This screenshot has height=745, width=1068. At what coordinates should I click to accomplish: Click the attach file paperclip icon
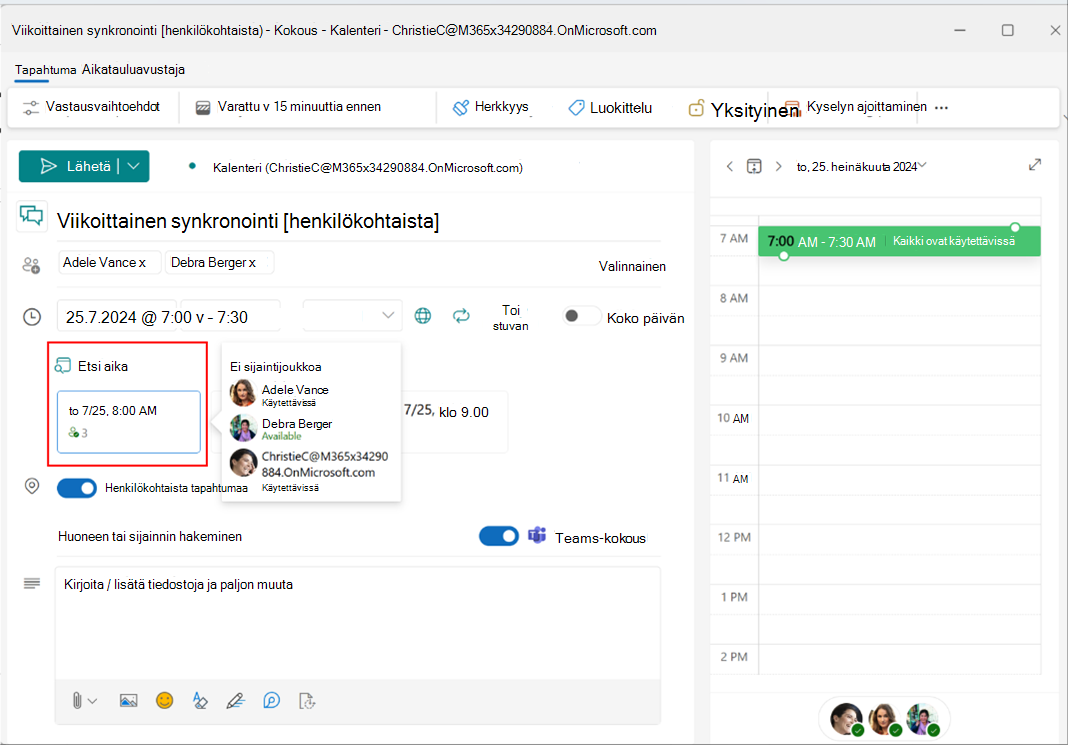click(x=77, y=701)
